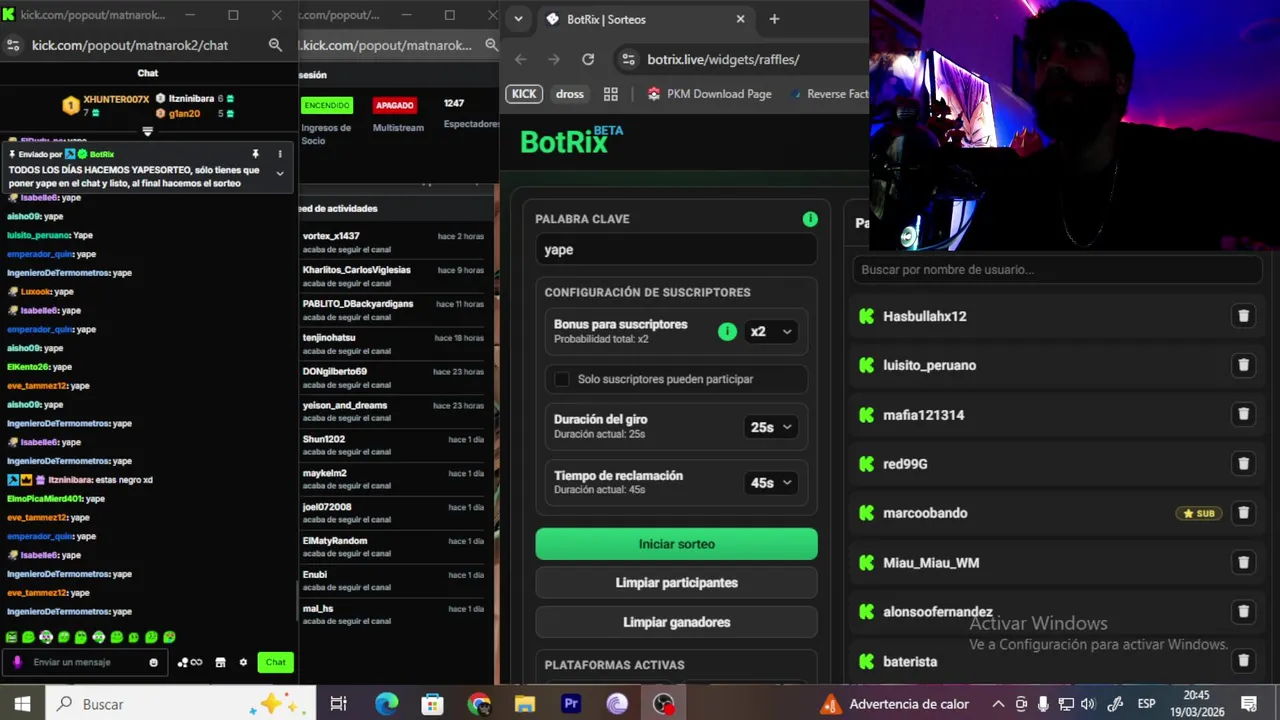The height and width of the screenshot is (720, 1280).
Task: Click XHUNTER007X in the gifter leaderboard
Action: pos(116,99)
